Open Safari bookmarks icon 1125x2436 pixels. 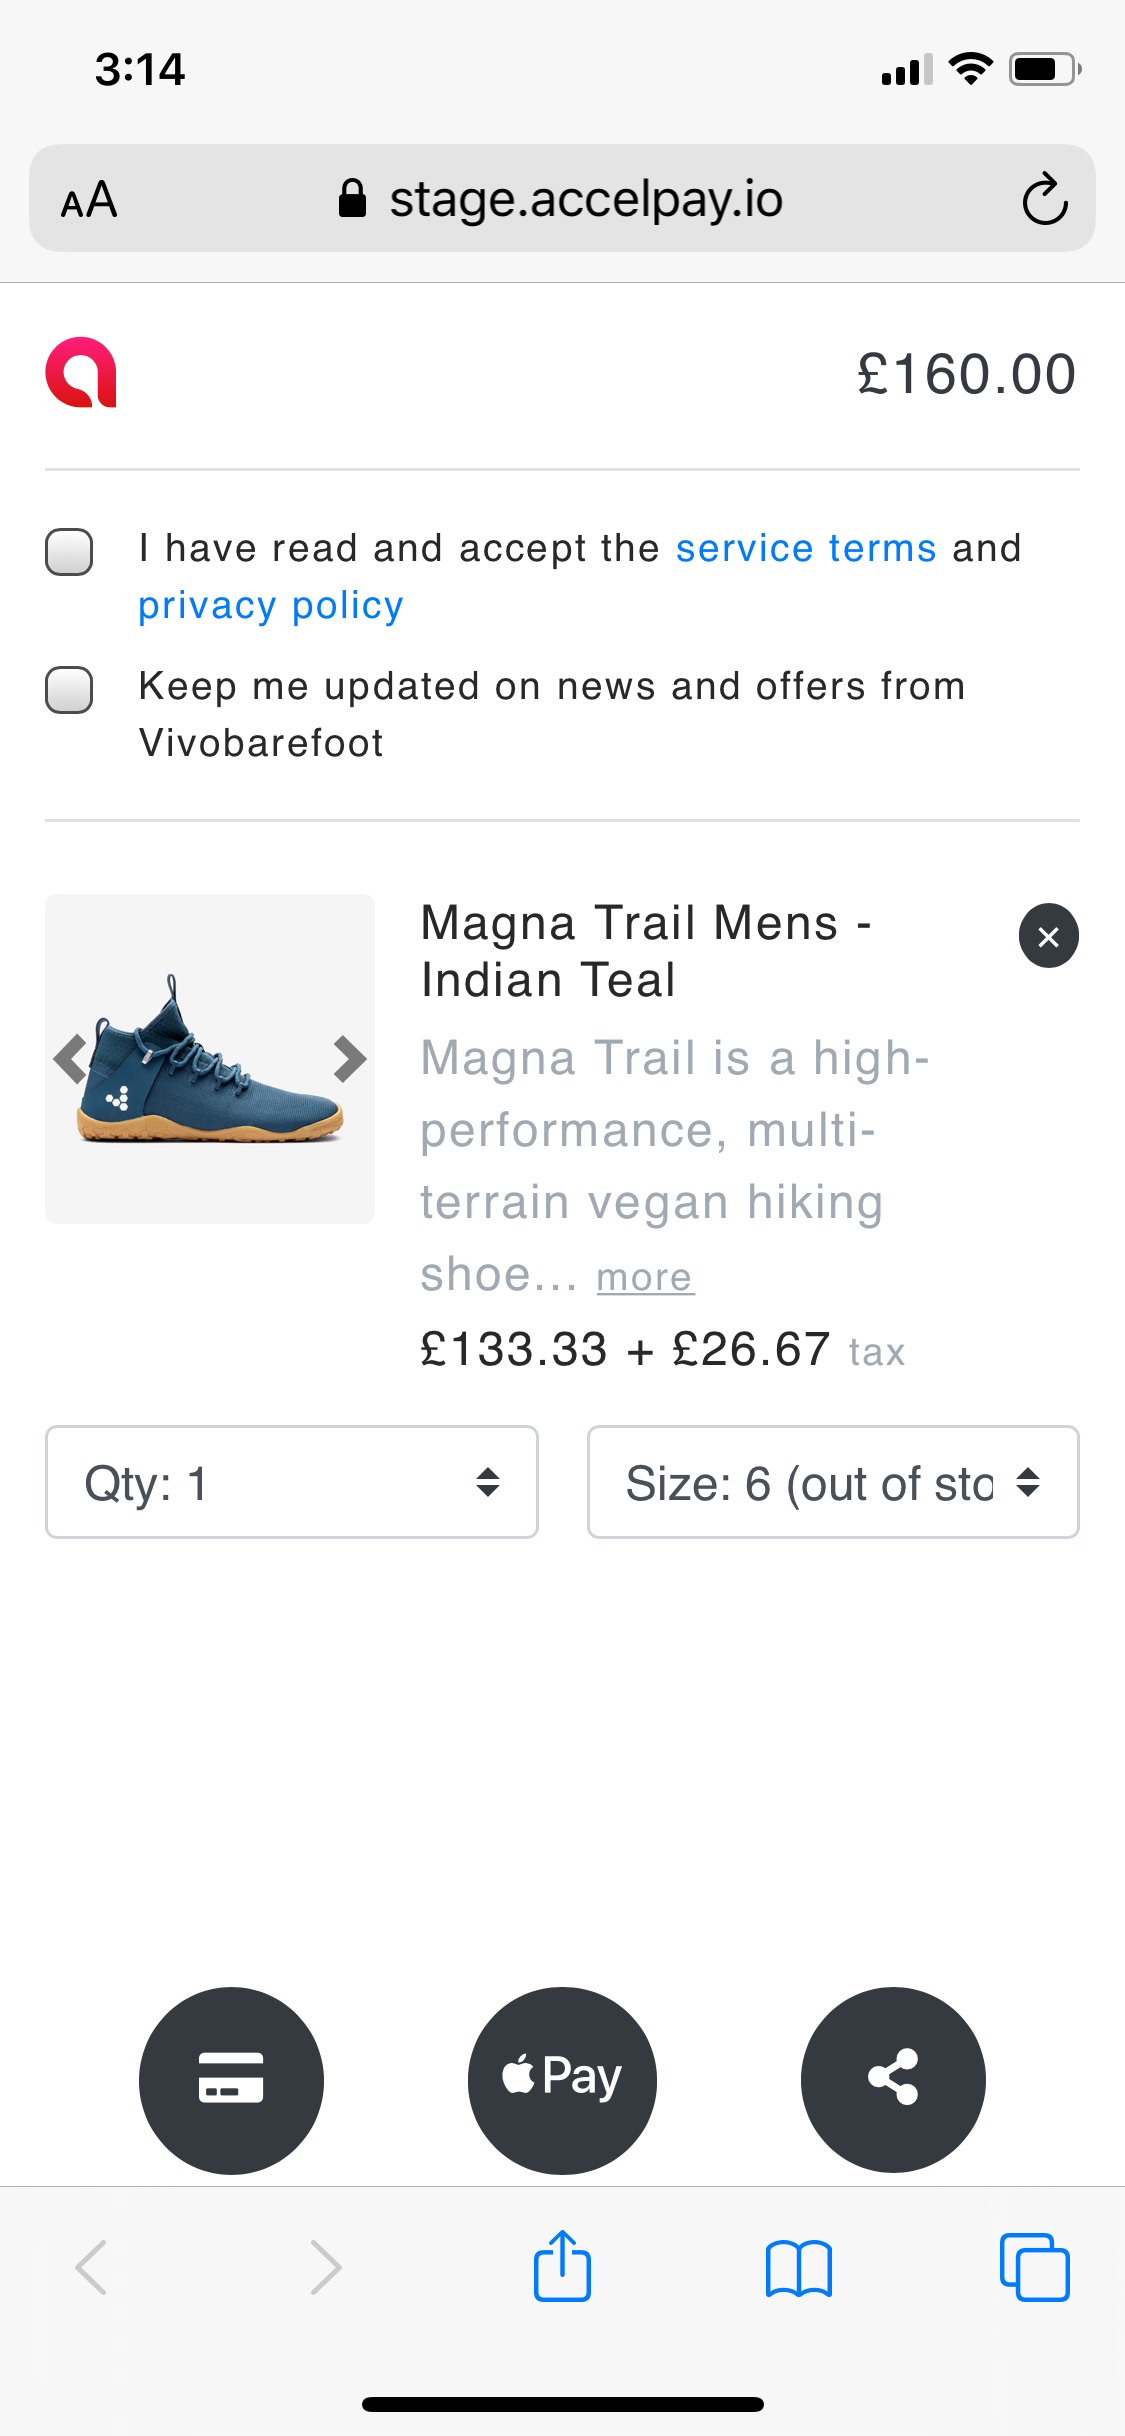click(798, 2268)
